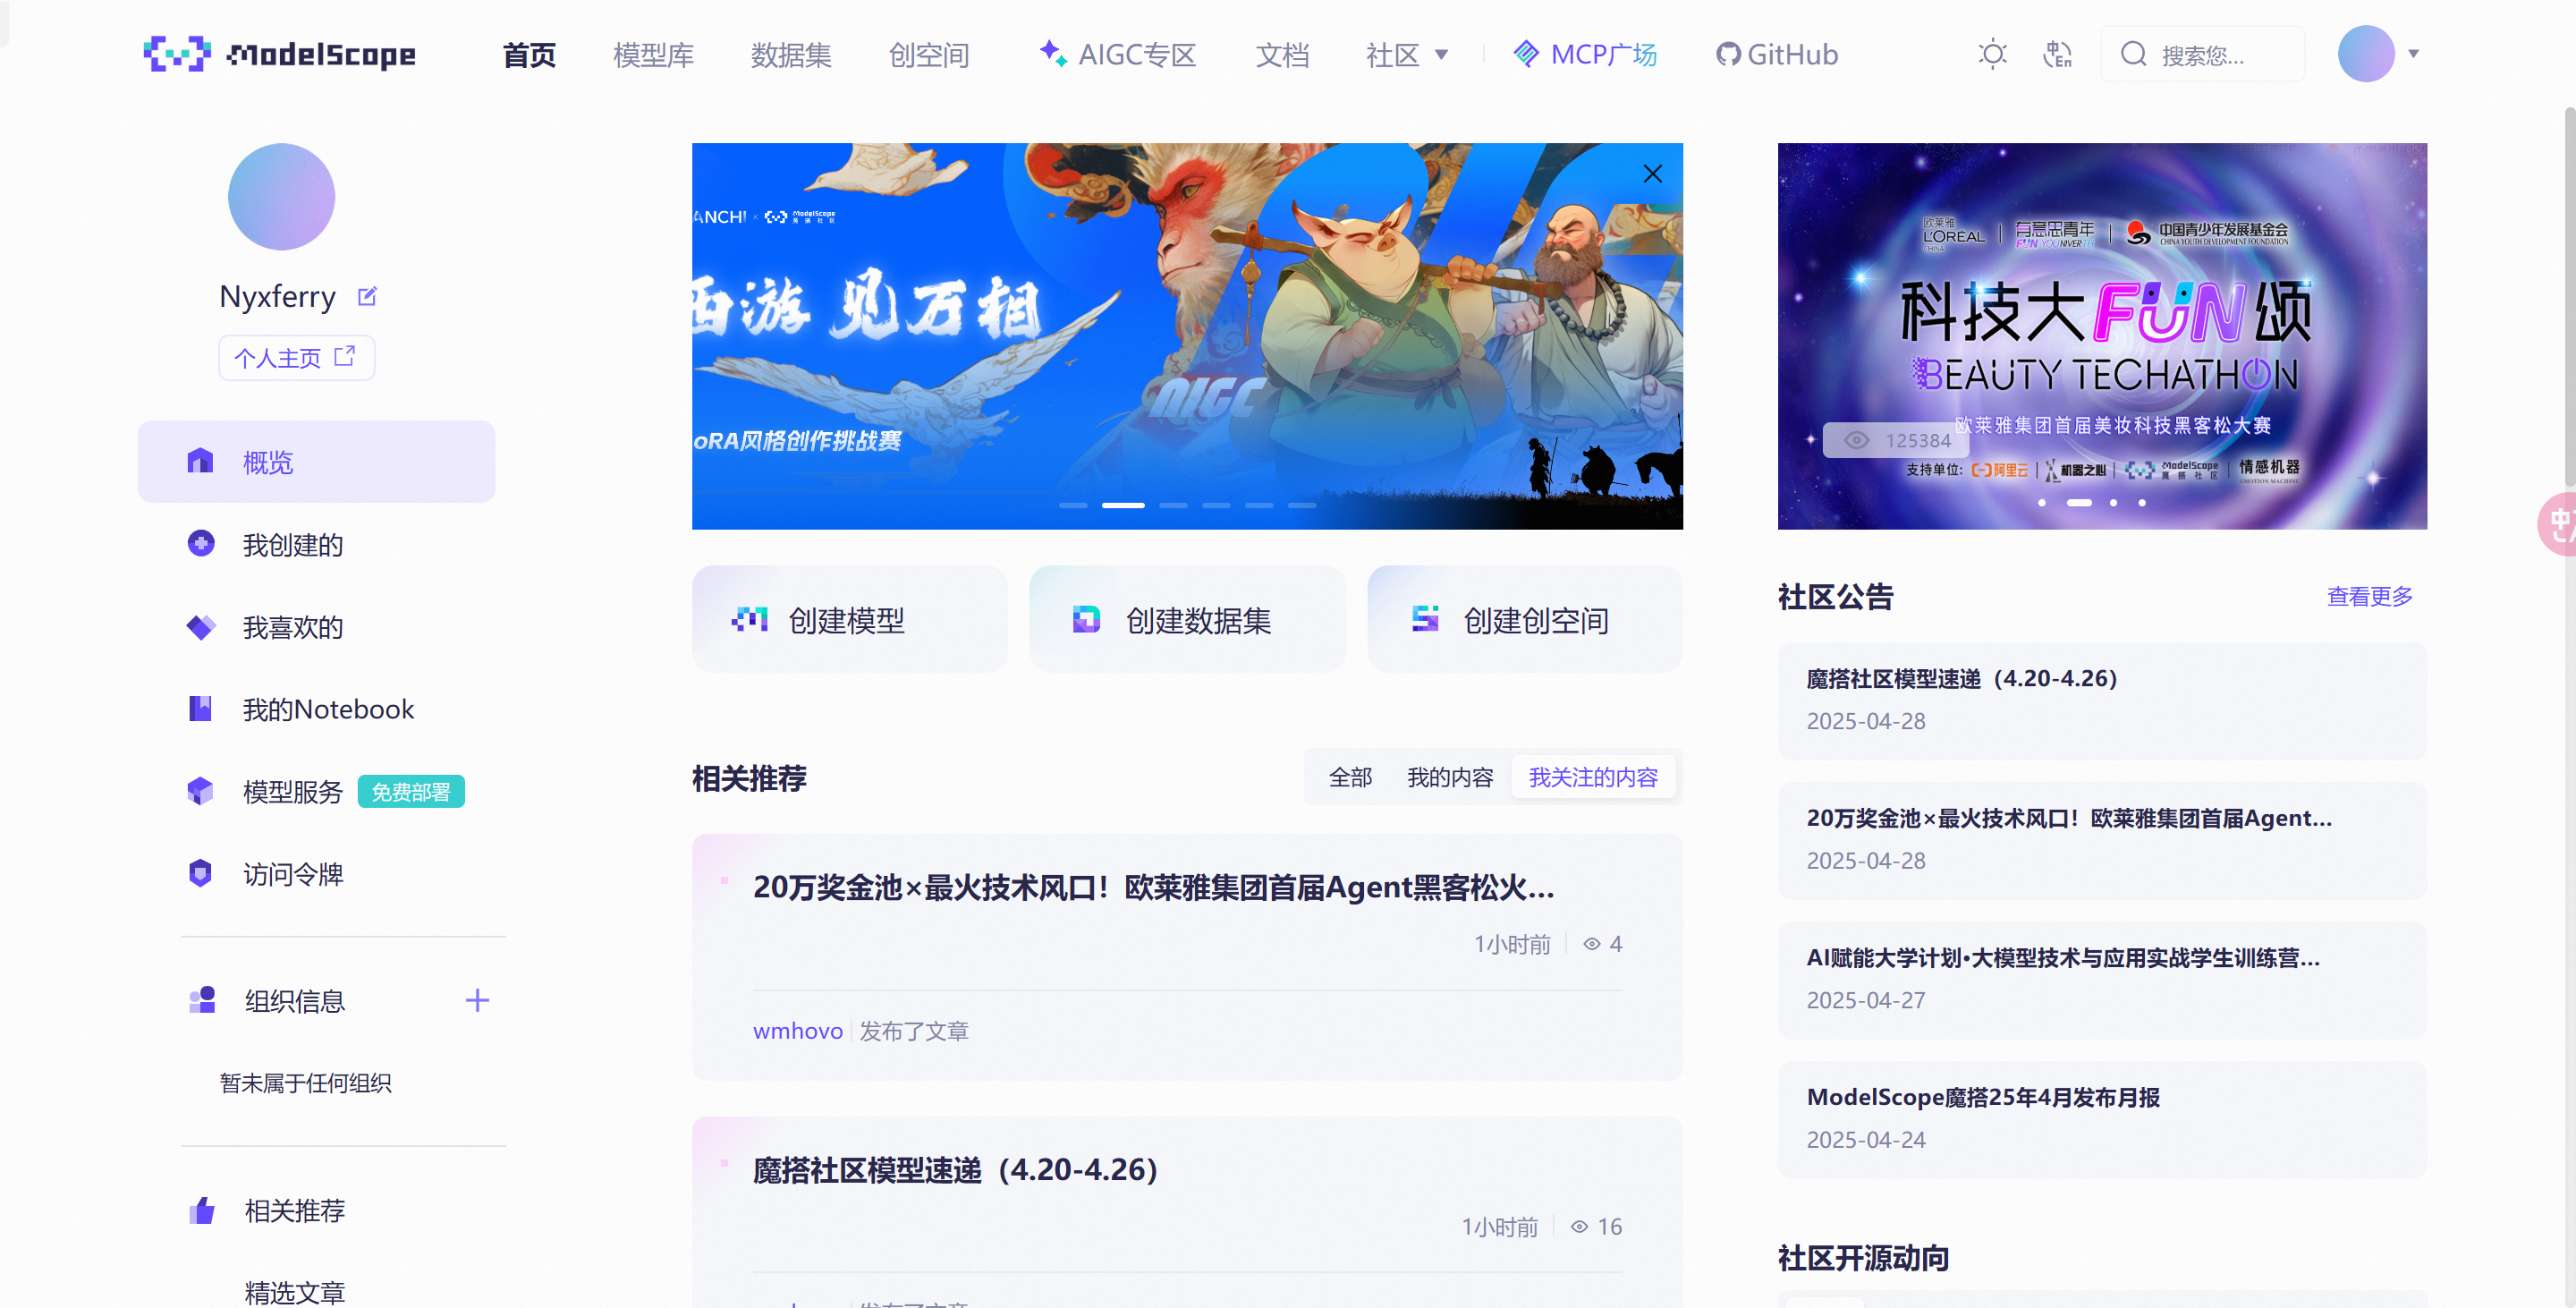Click 创建模型 card icon
This screenshot has width=2576, height=1308.
pyautogui.click(x=749, y=620)
